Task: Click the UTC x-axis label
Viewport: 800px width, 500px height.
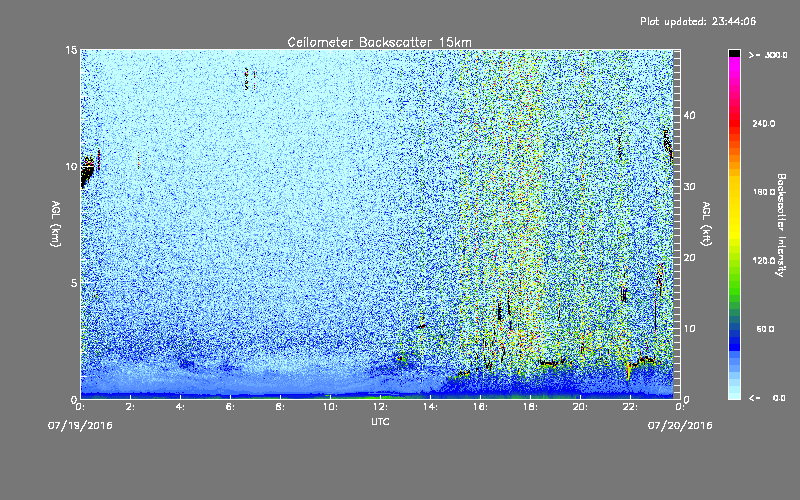Action: click(380, 421)
